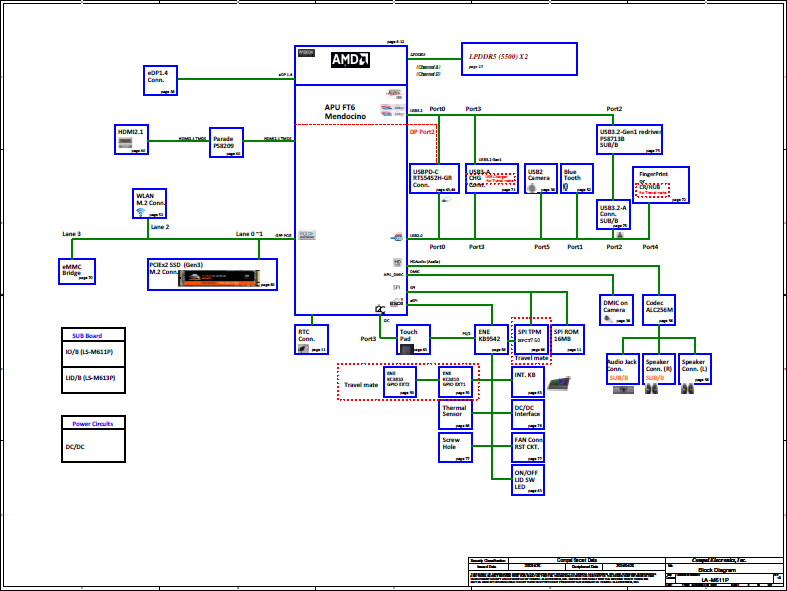Select the Codec ALC256M block

[x=657, y=311]
